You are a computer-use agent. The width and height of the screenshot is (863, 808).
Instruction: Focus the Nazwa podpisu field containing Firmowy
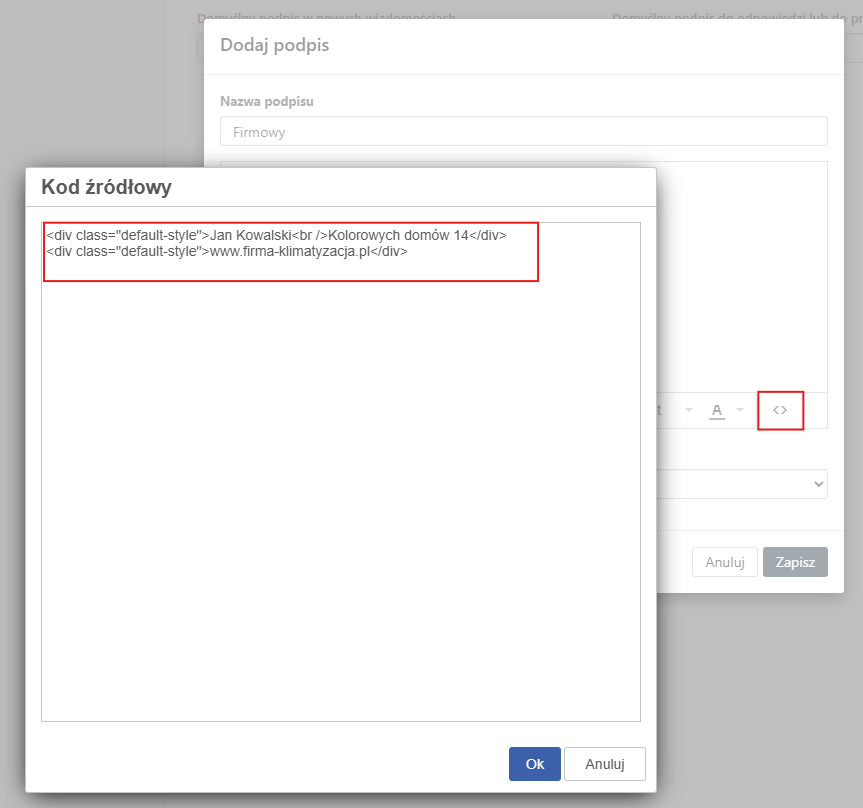[523, 131]
